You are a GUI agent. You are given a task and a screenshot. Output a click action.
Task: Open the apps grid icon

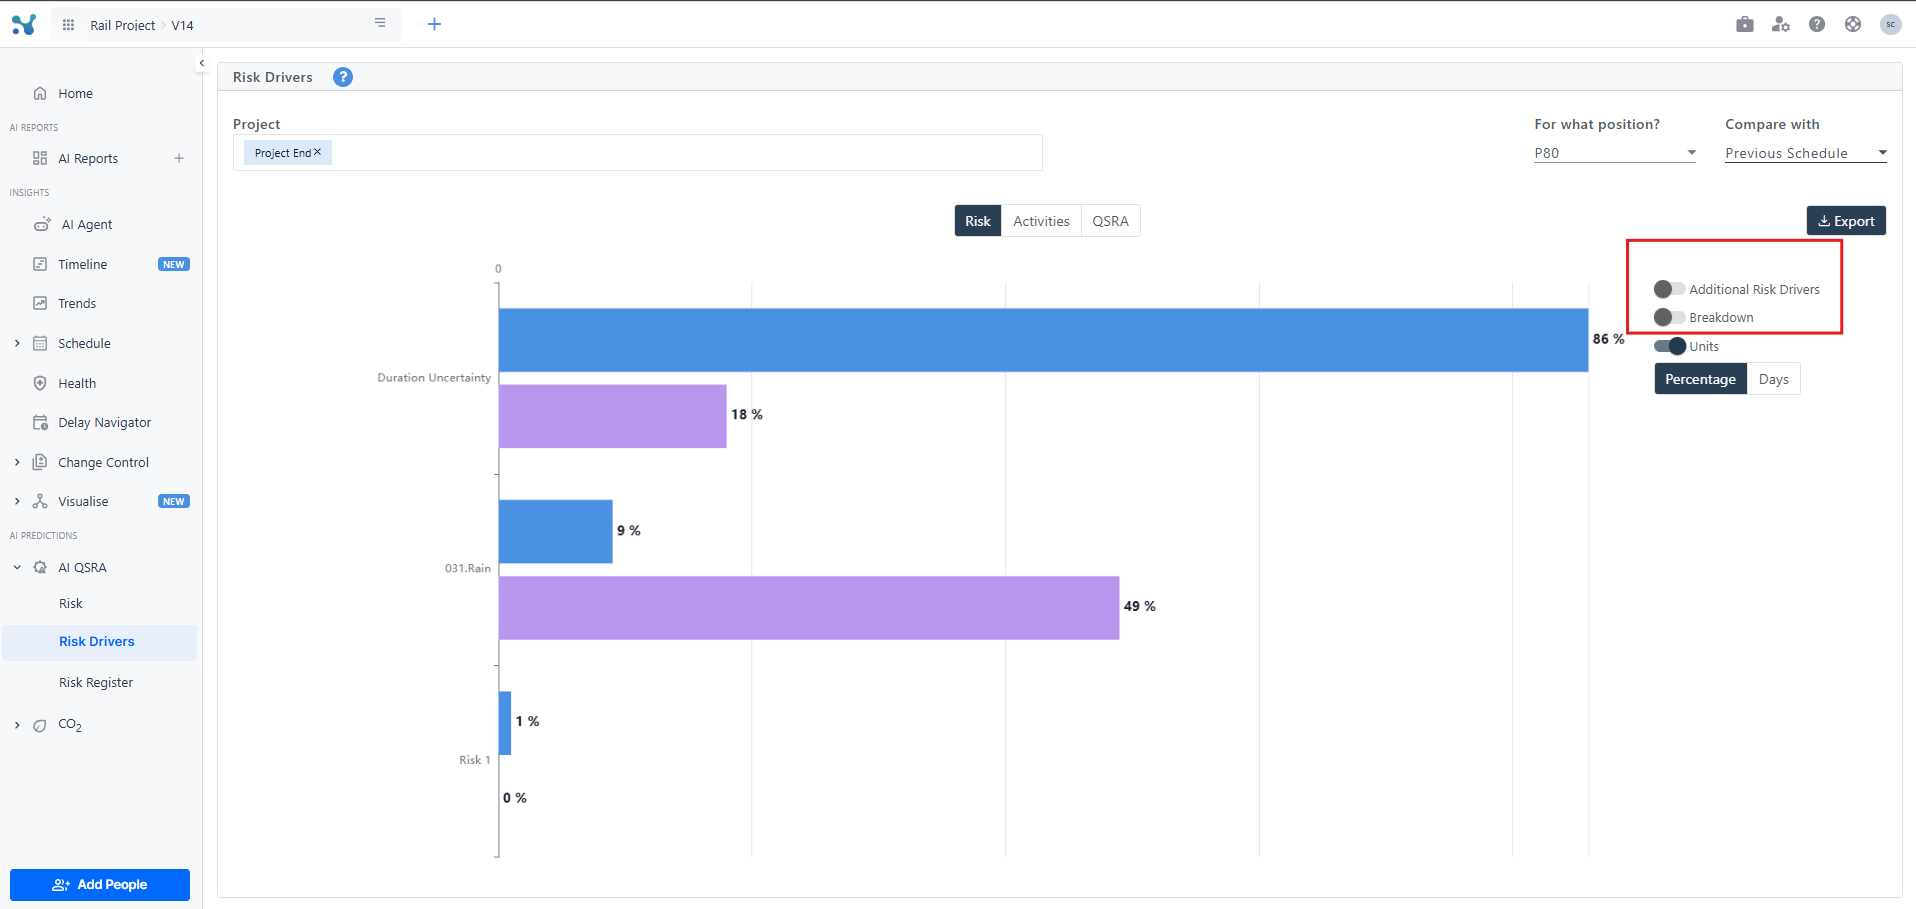click(68, 25)
